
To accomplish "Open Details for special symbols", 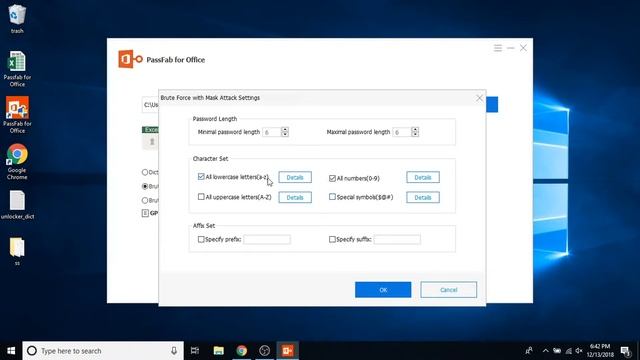I will coord(423,197).
